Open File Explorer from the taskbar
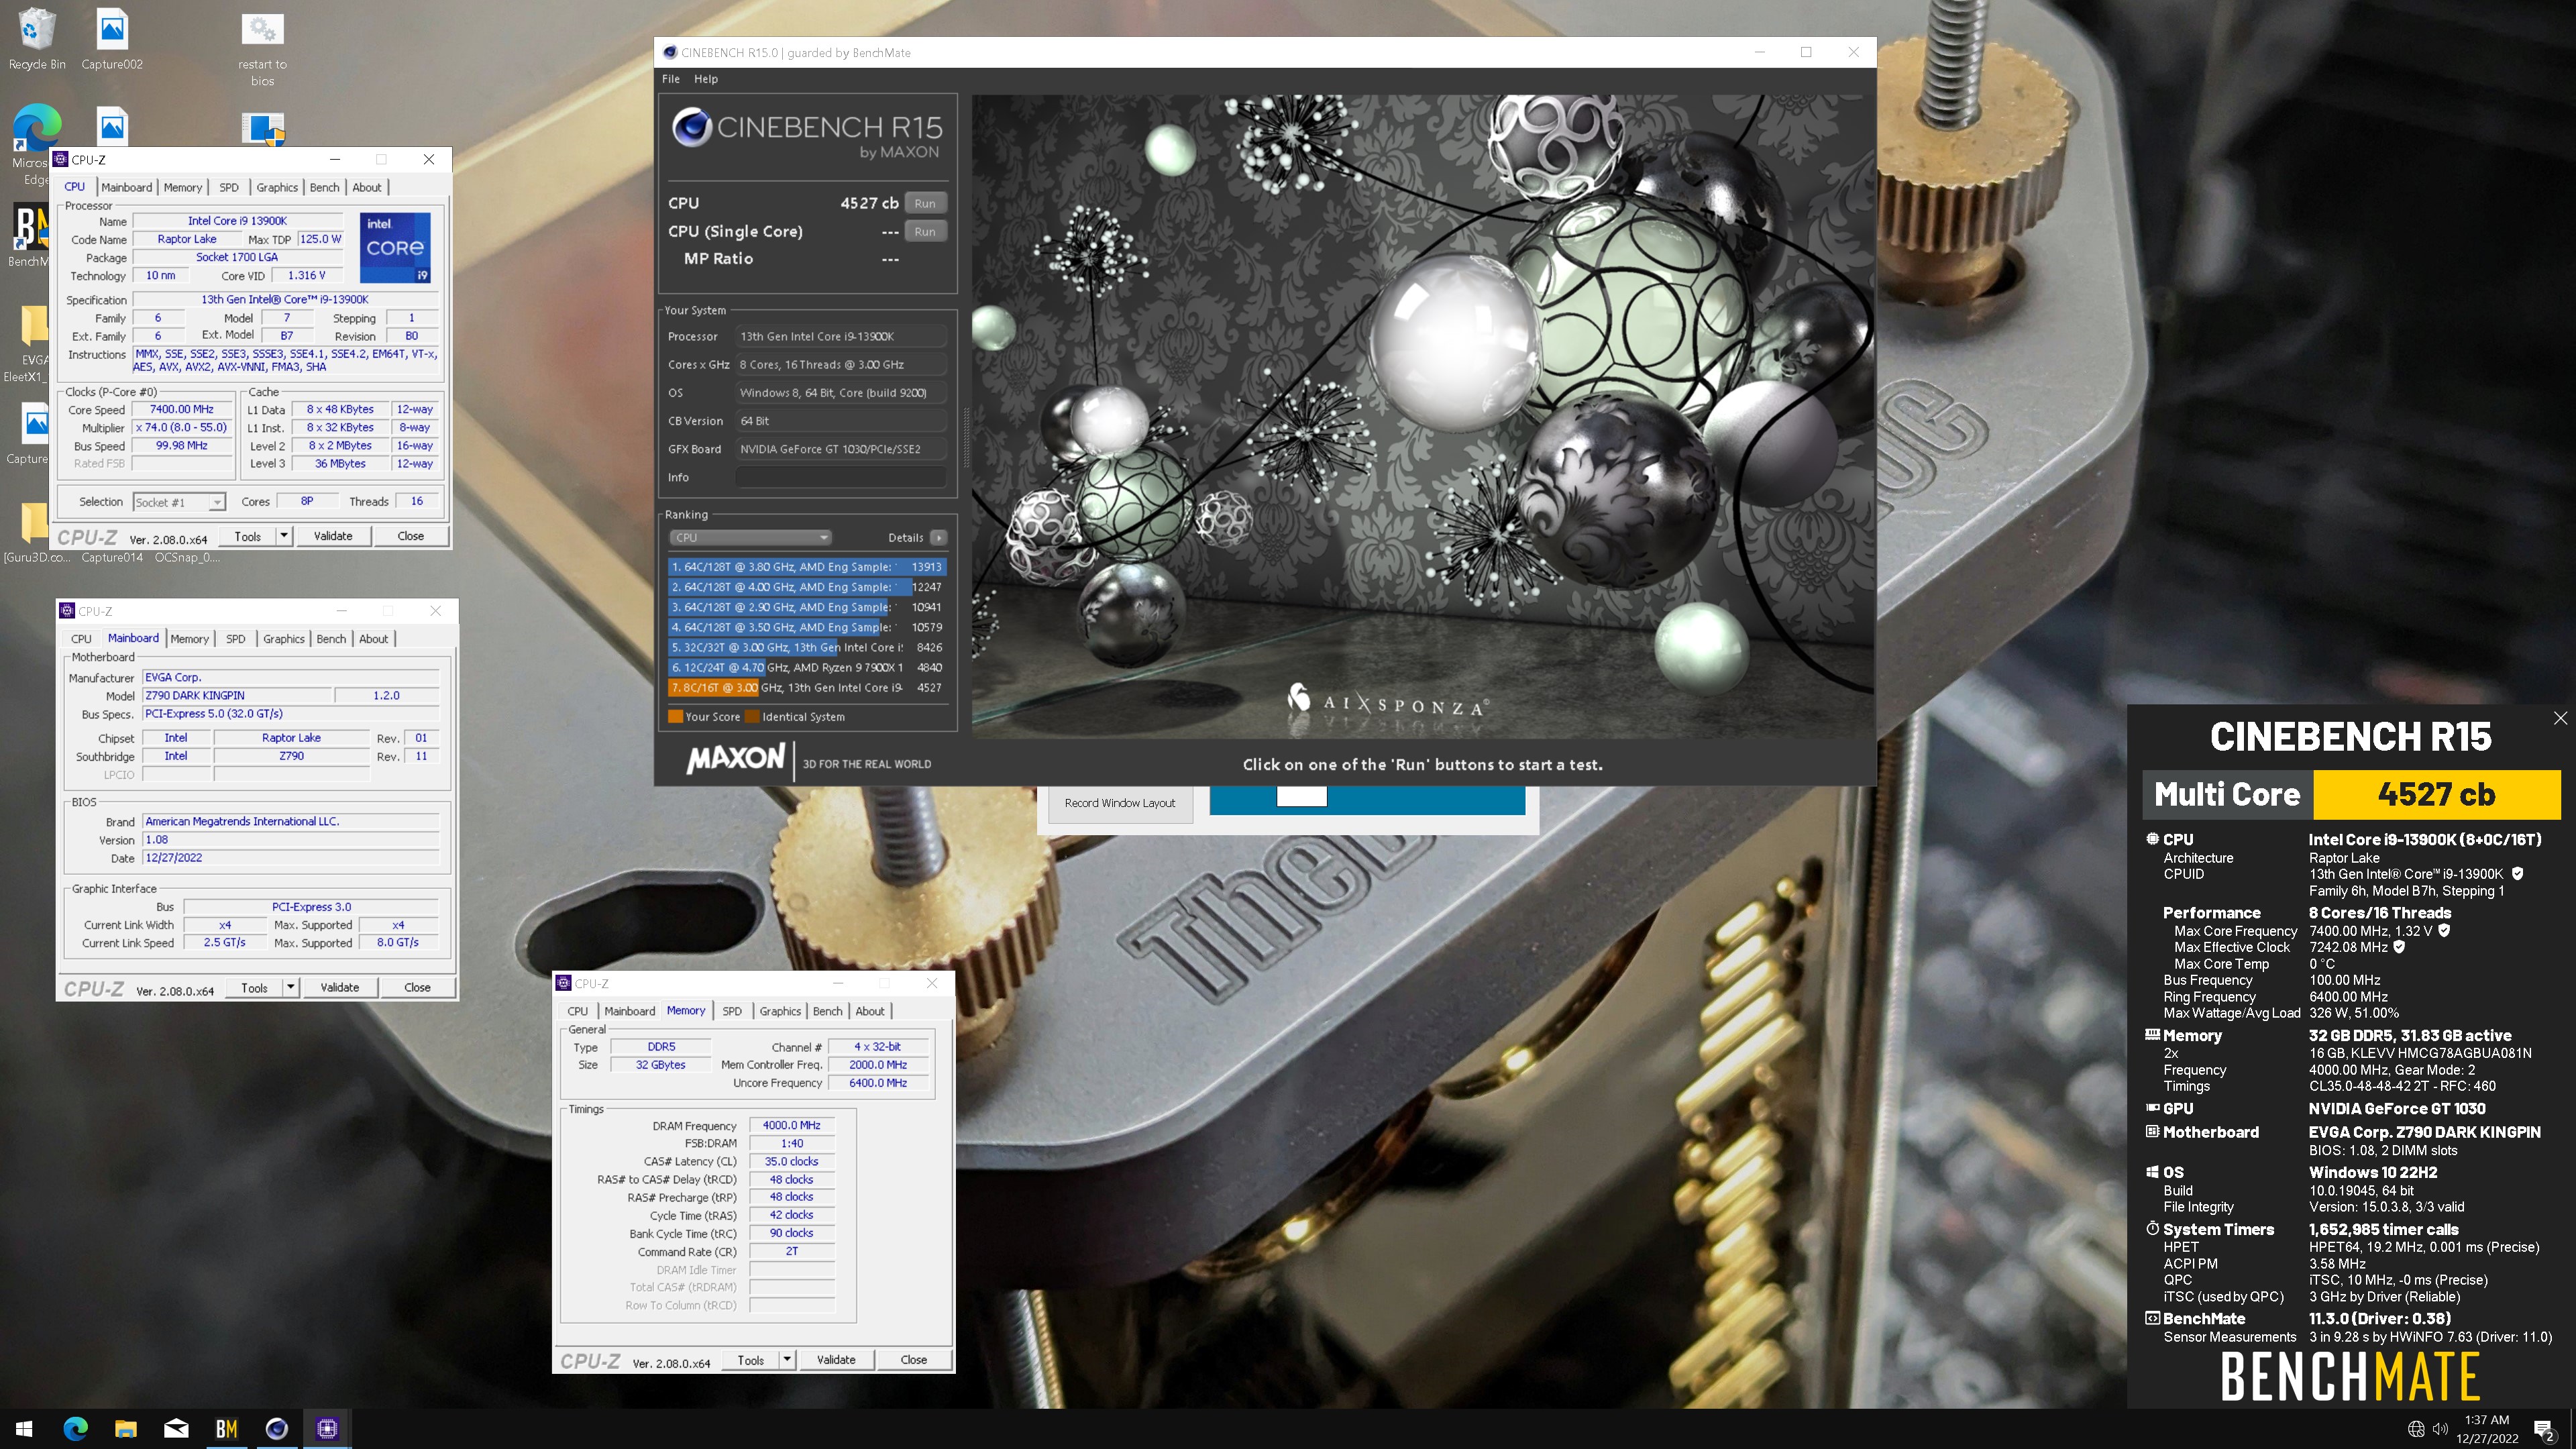This screenshot has width=2576, height=1449. 125,1428
